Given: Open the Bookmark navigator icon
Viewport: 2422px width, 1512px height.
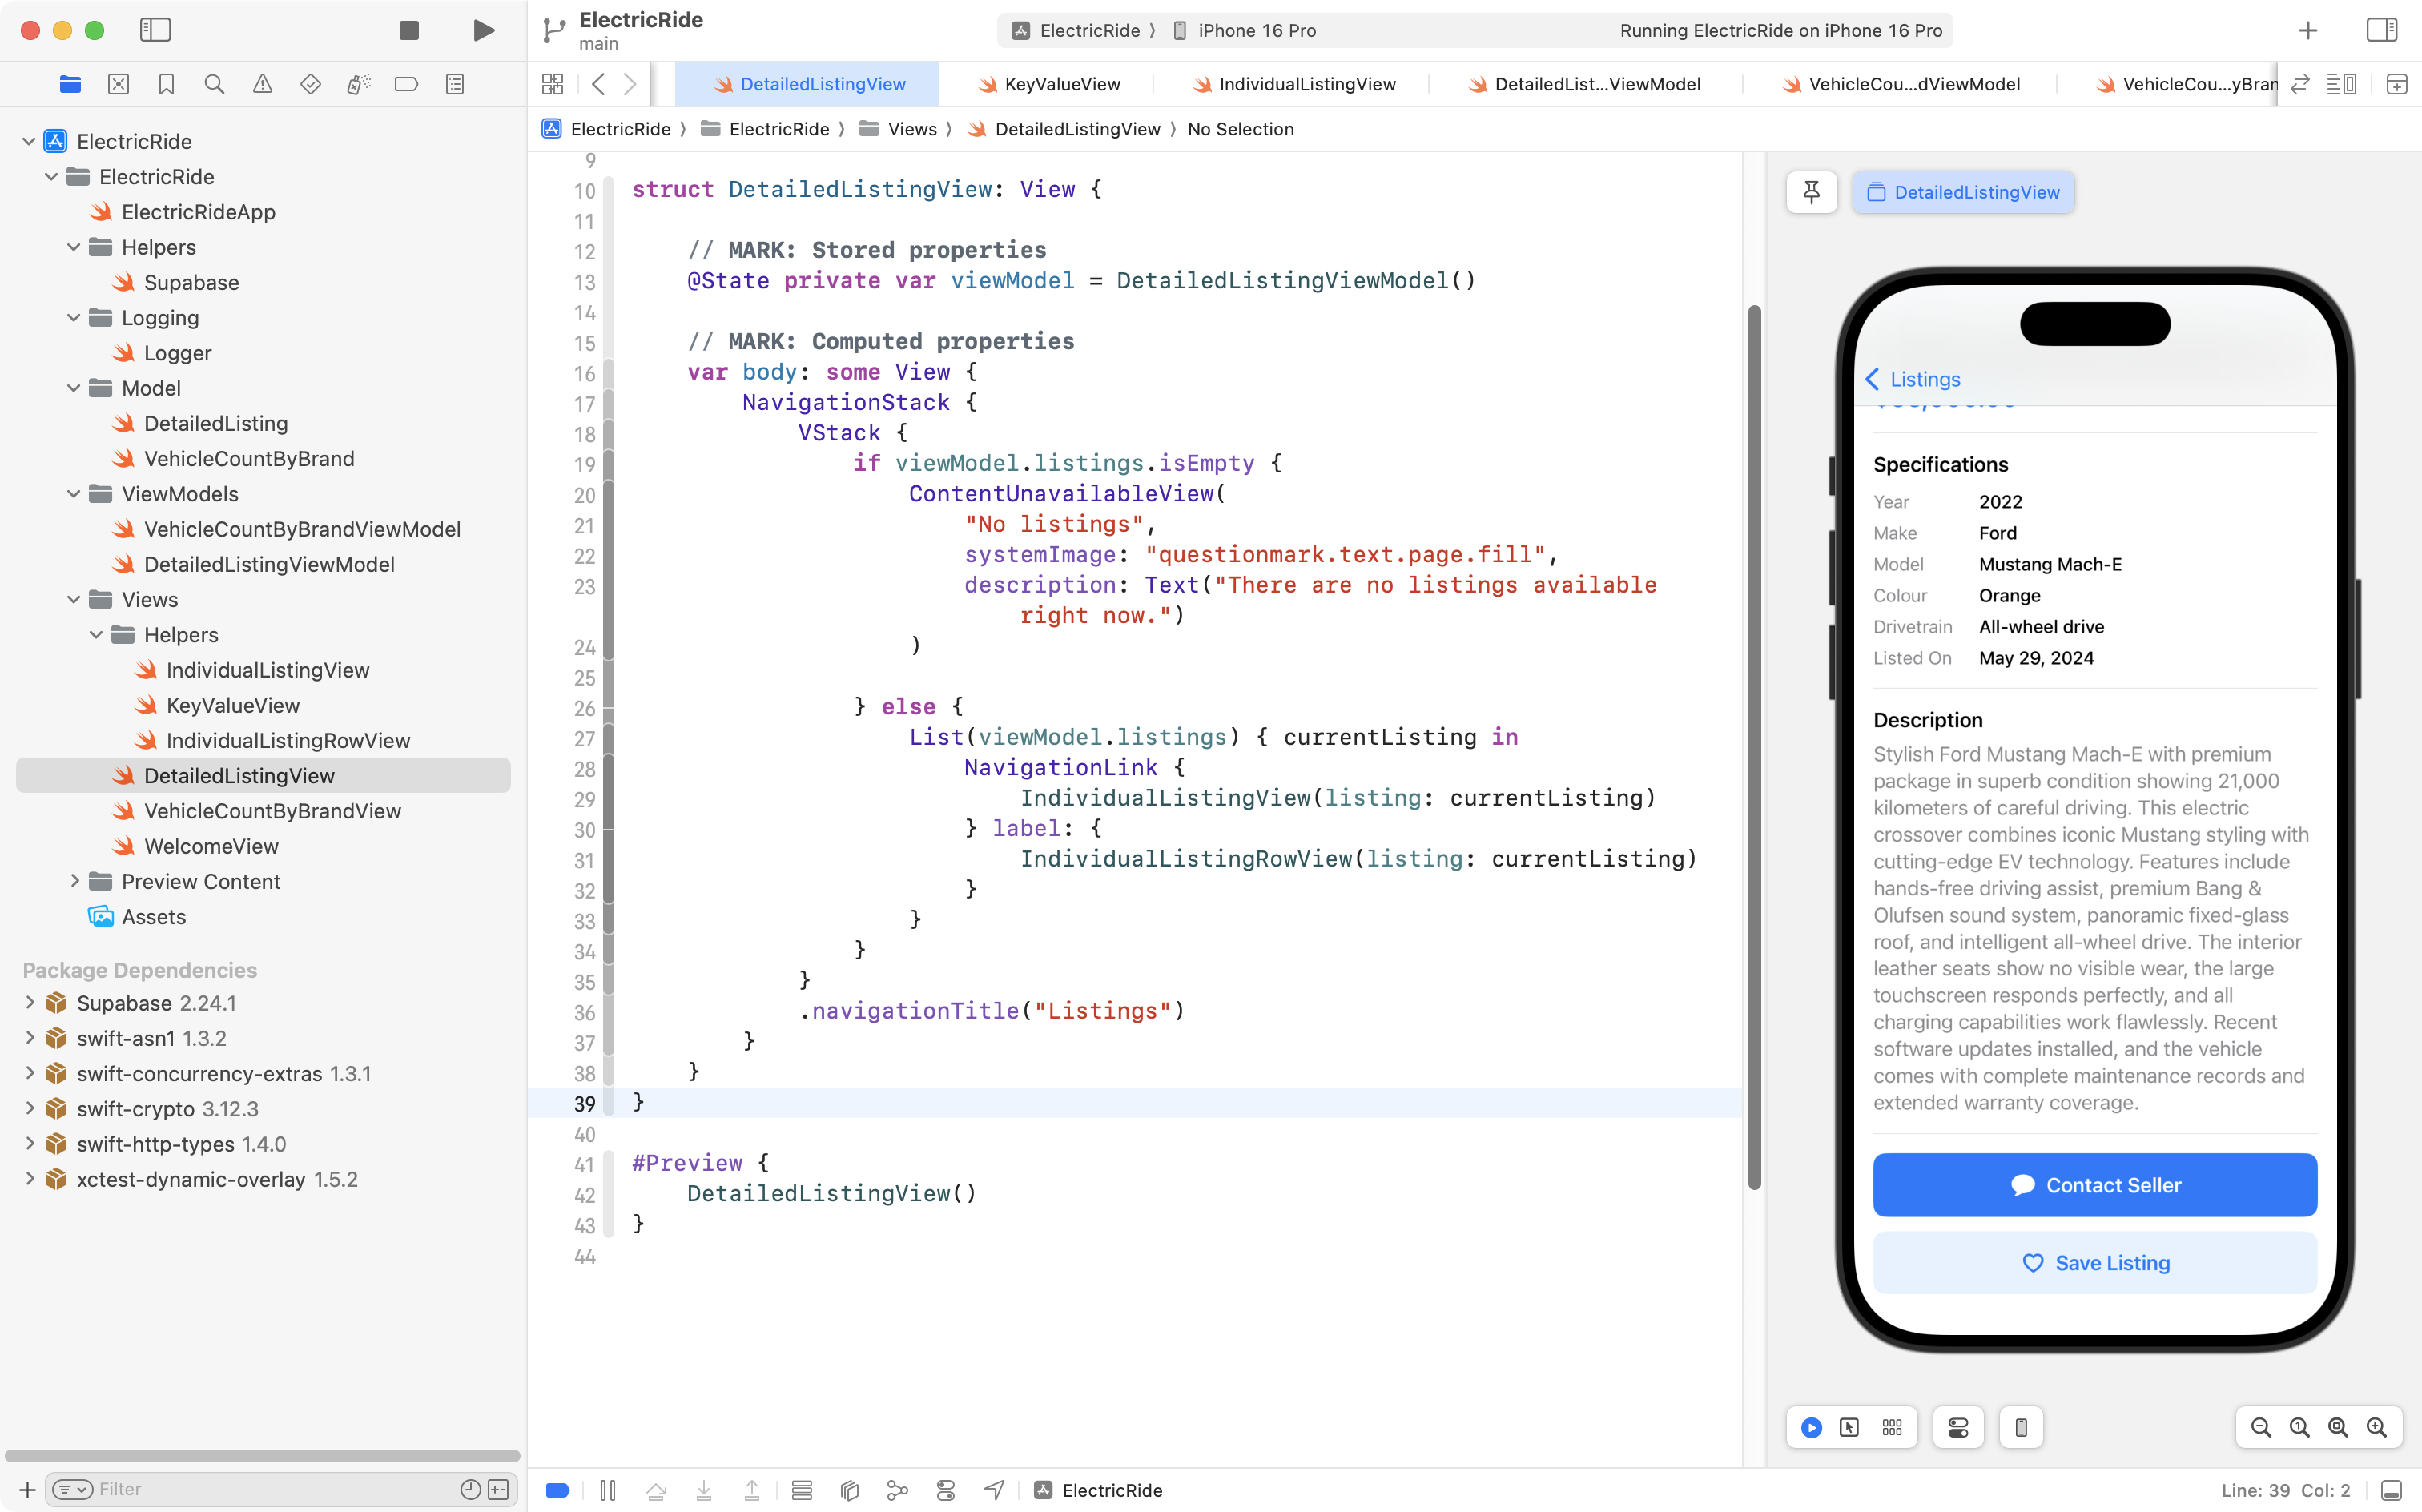Looking at the screenshot, I should click(166, 84).
